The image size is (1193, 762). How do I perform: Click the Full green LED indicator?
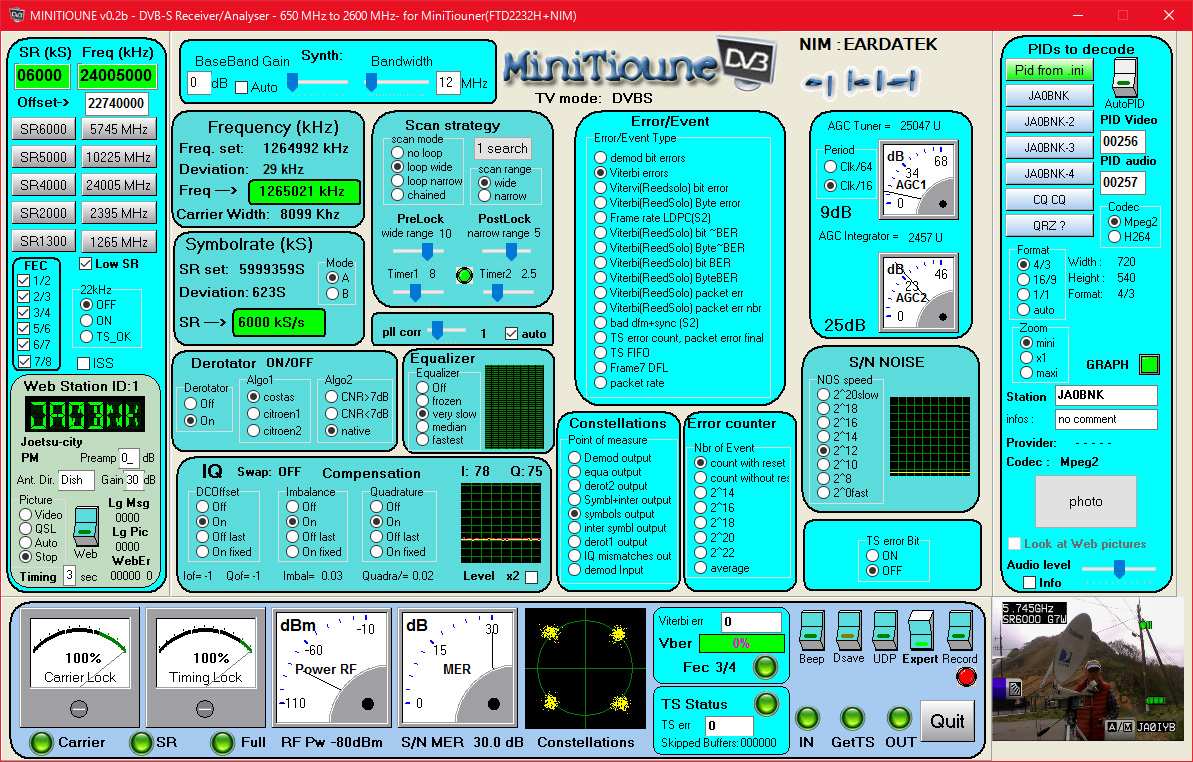pyautogui.click(x=222, y=742)
